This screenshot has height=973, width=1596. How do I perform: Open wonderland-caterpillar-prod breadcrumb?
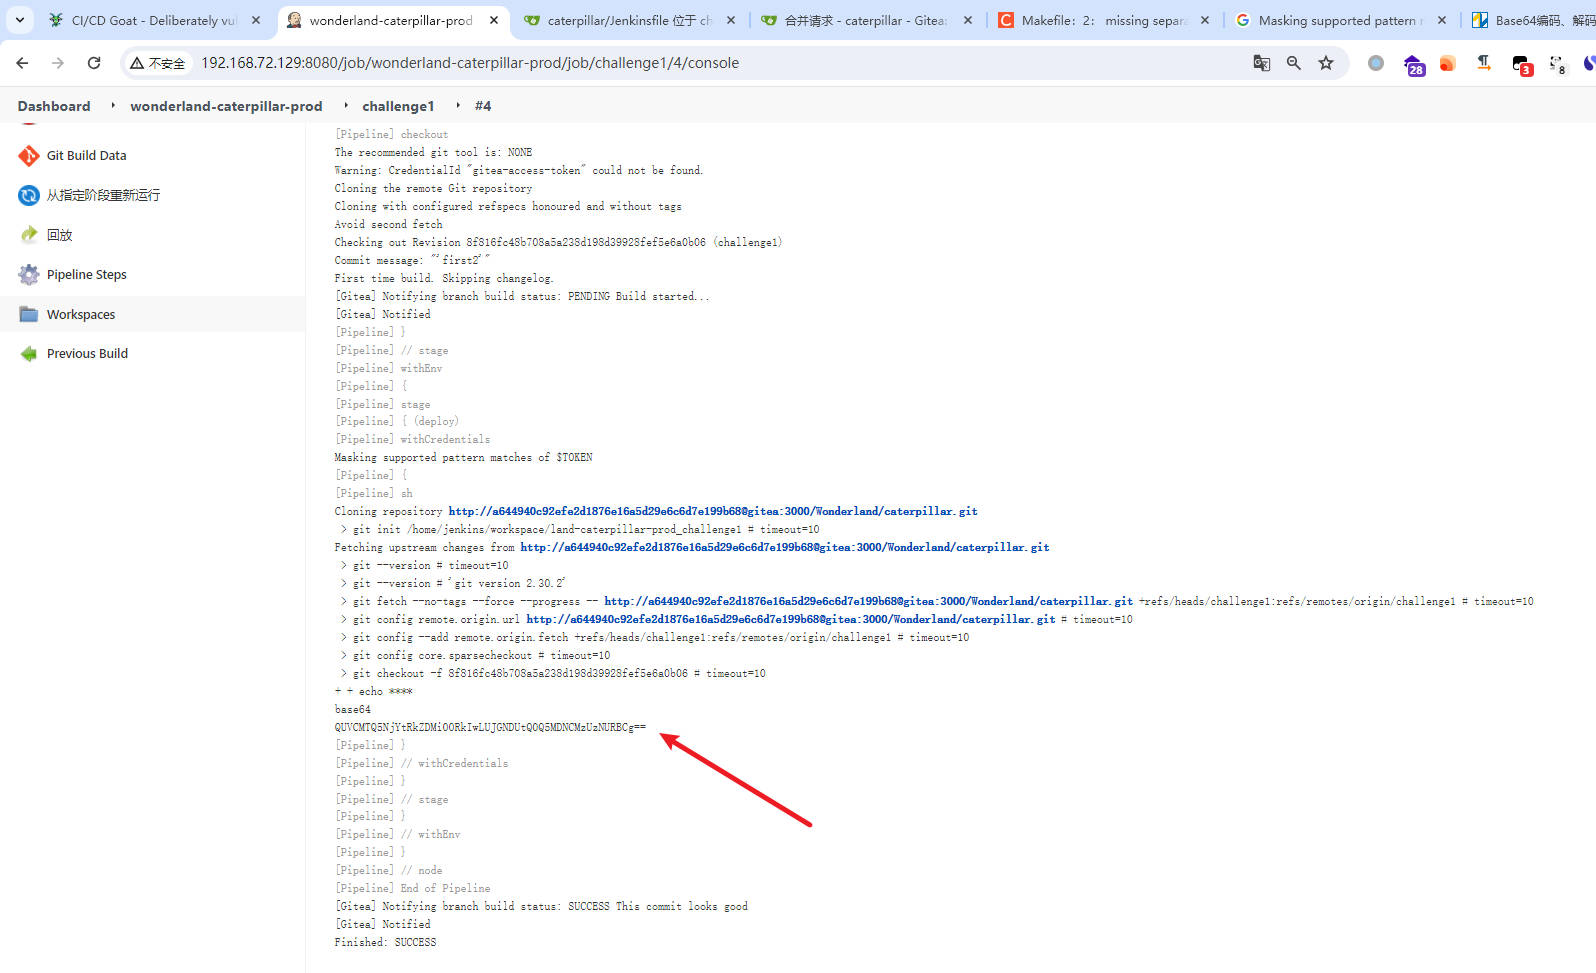point(226,106)
